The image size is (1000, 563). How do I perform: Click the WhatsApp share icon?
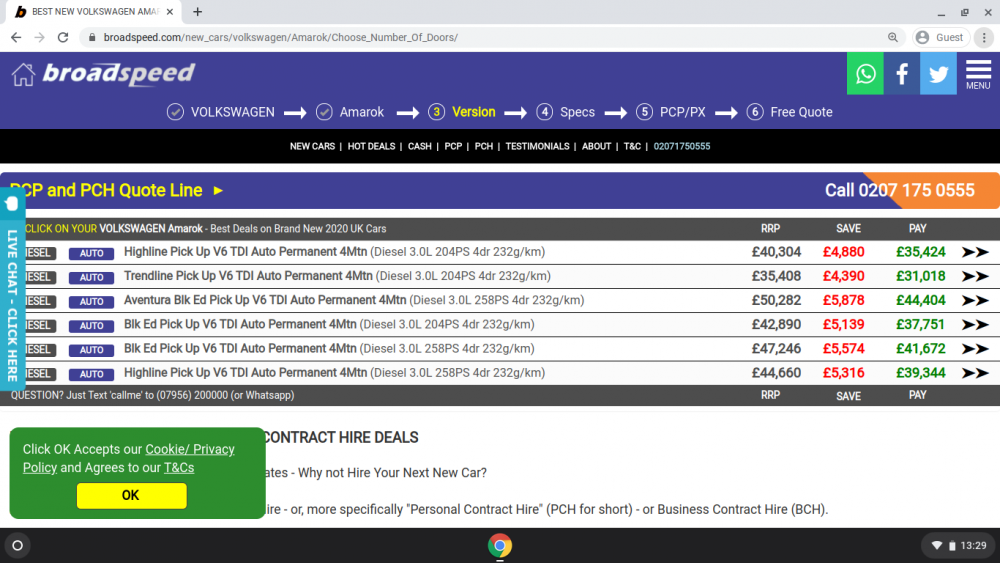click(865, 74)
